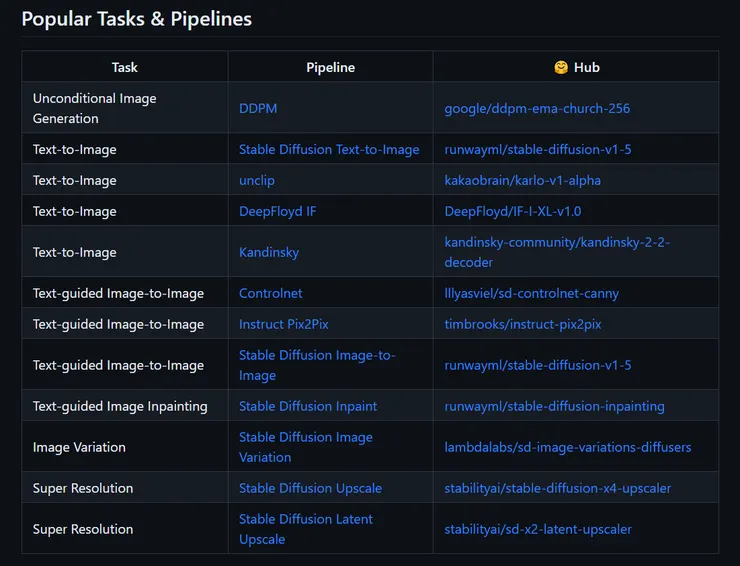Open google/ddpm-ema-church-256 on the Hub

point(537,108)
